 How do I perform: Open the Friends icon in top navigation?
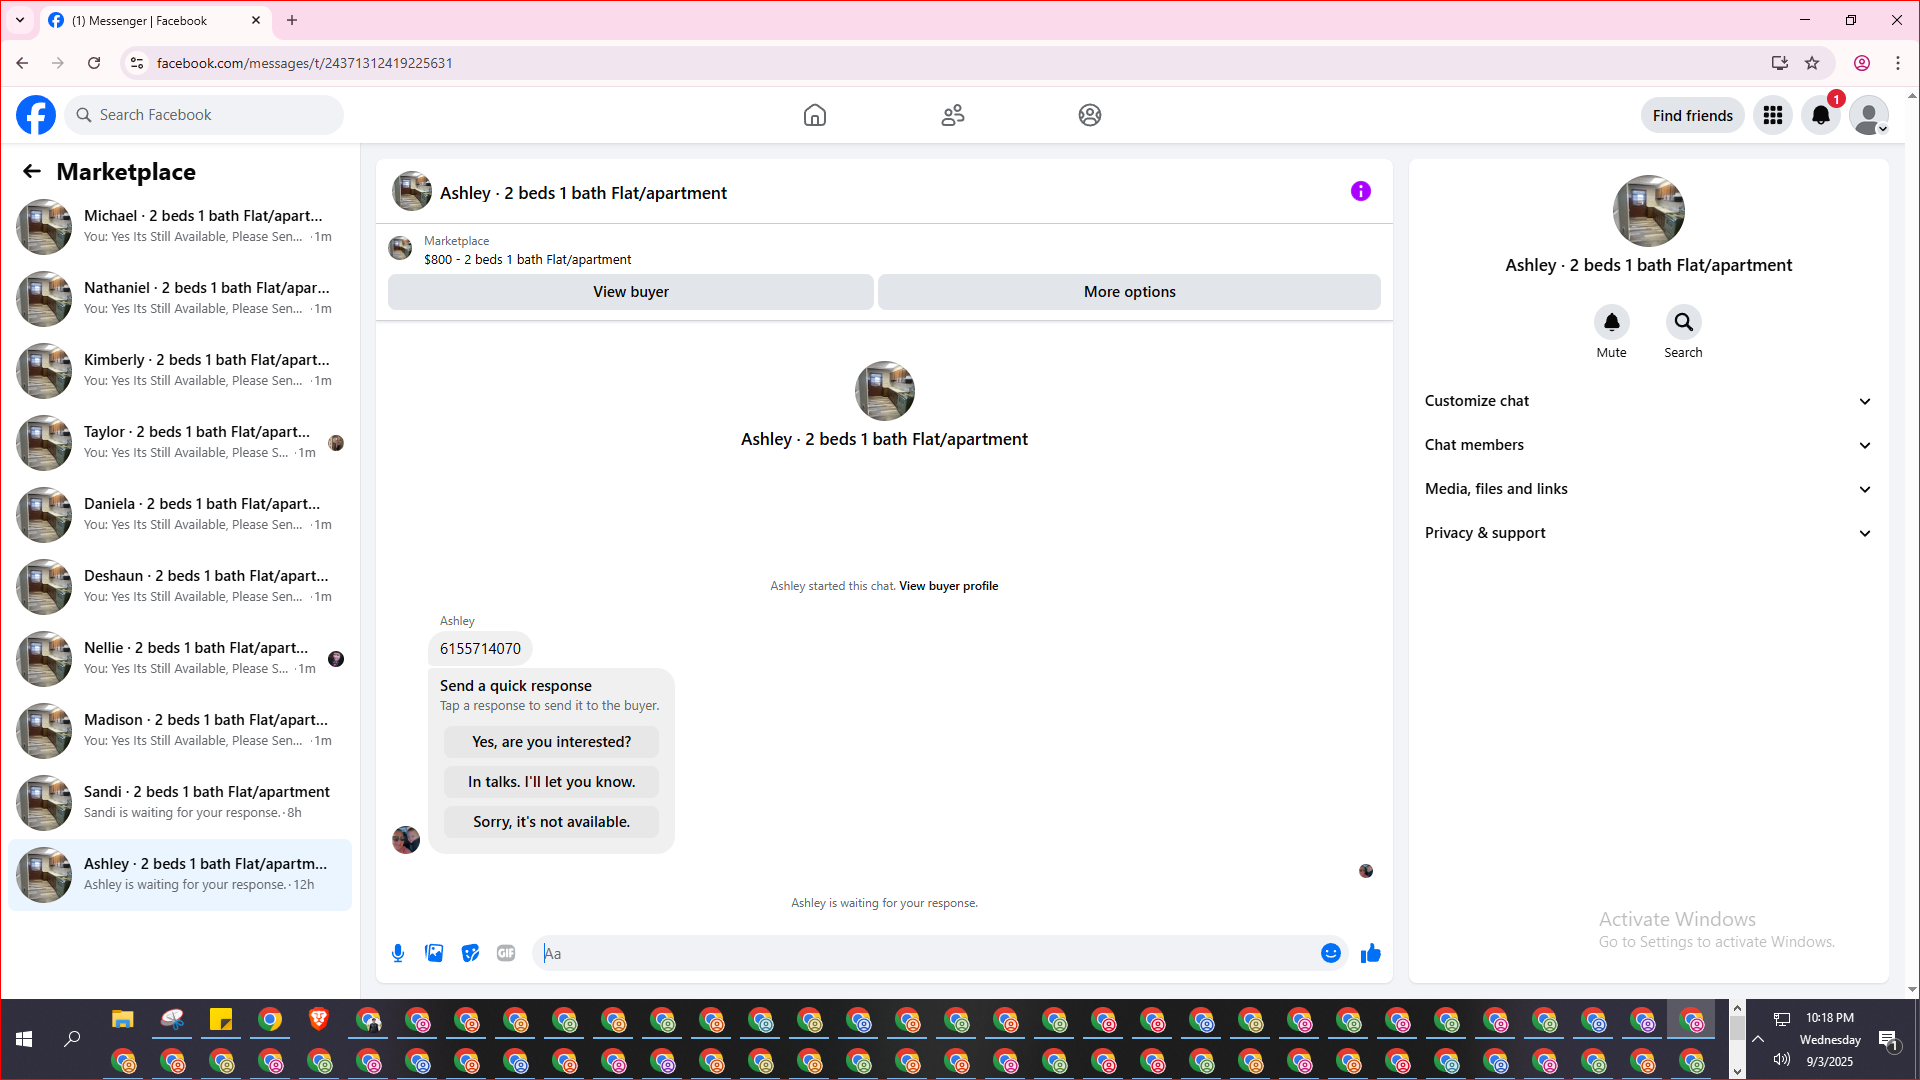pyautogui.click(x=953, y=115)
